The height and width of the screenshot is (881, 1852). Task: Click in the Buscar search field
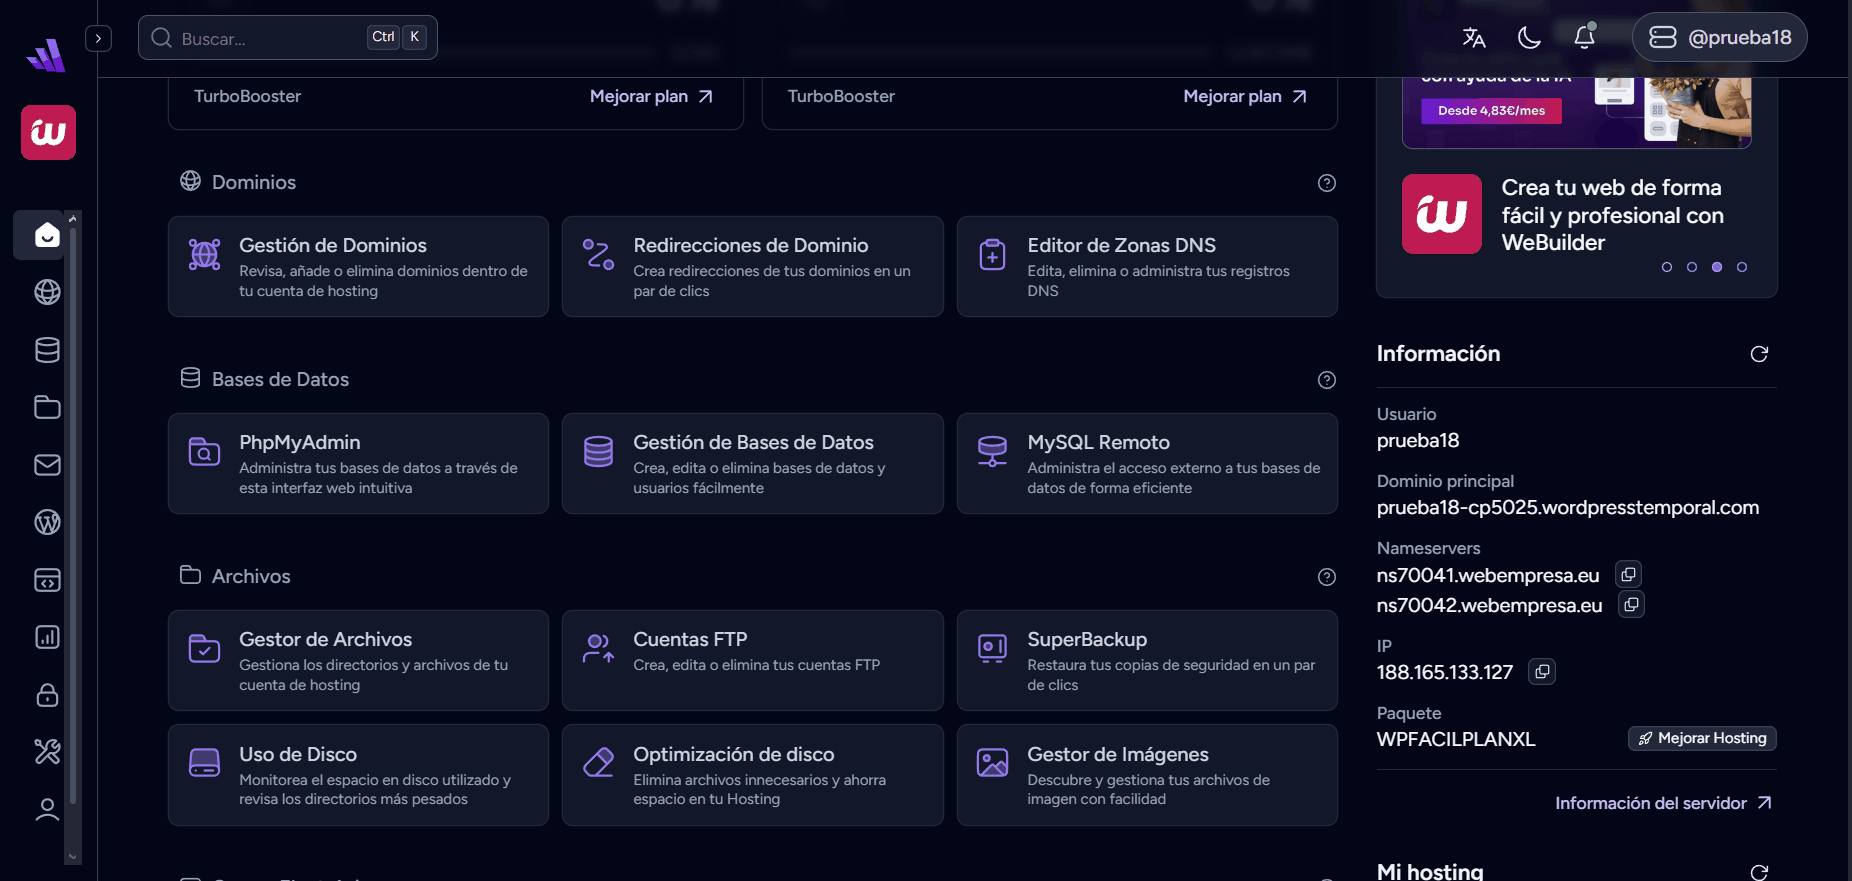(x=270, y=38)
